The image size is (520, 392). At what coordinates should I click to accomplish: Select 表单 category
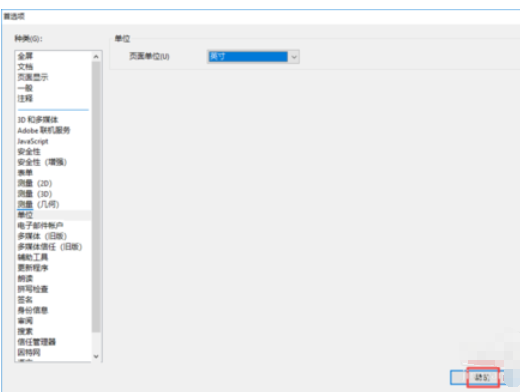coord(25,173)
